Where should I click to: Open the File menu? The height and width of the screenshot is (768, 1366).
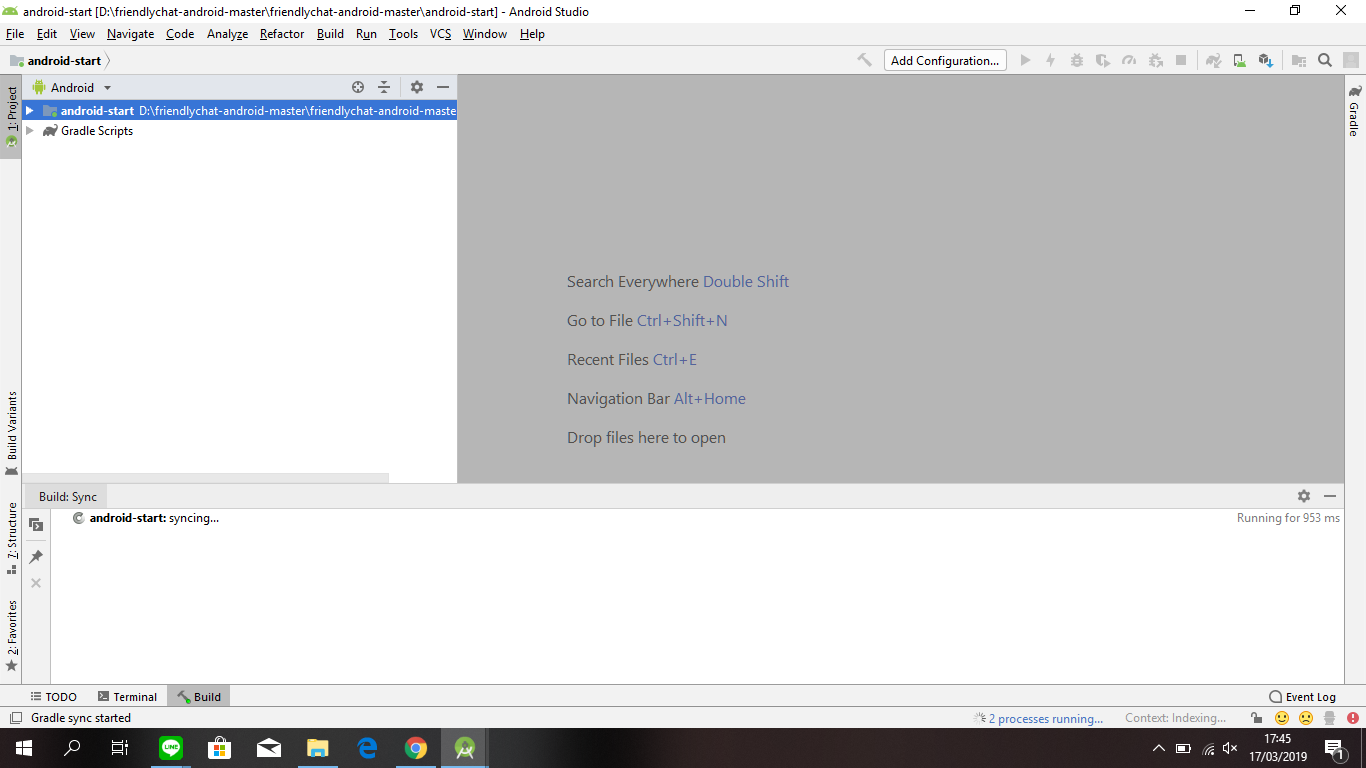[15, 34]
